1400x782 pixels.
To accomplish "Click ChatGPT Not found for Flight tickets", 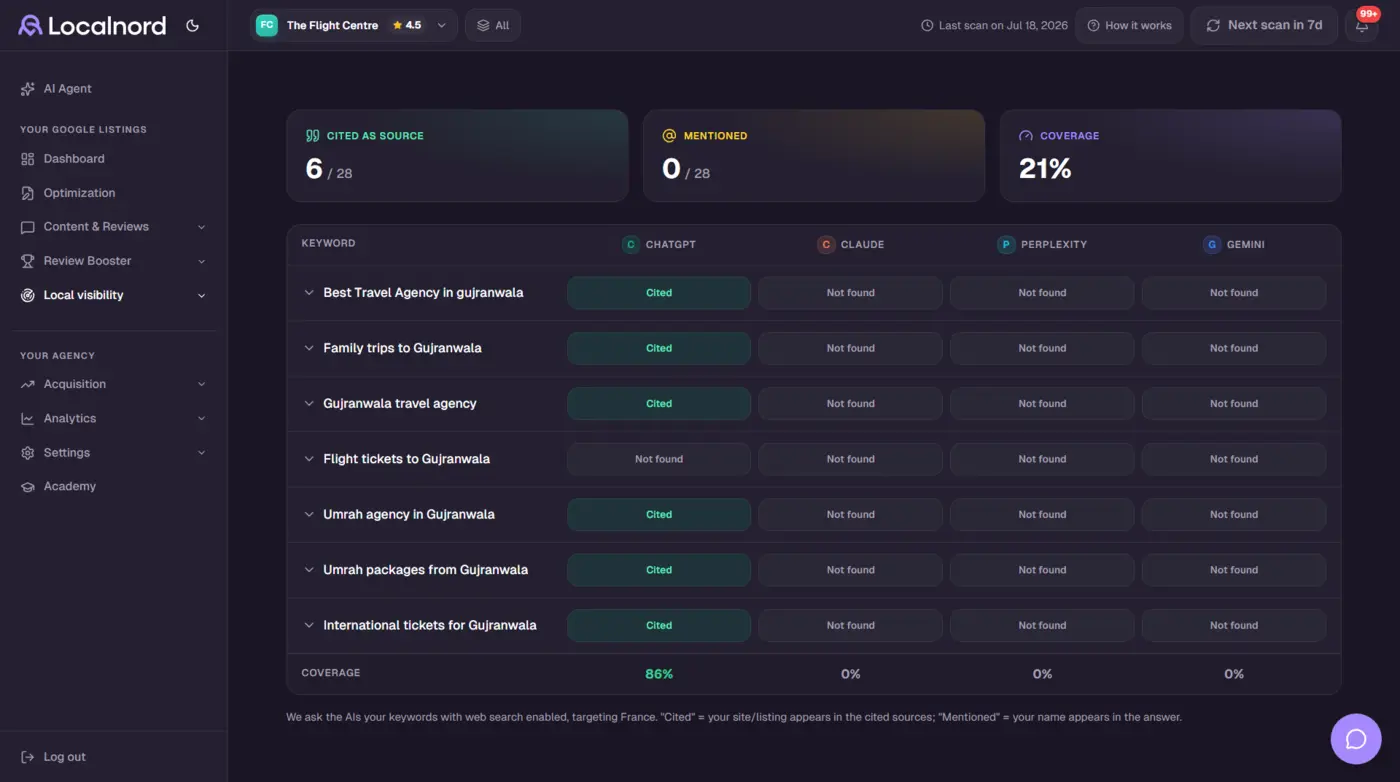I will point(659,459).
